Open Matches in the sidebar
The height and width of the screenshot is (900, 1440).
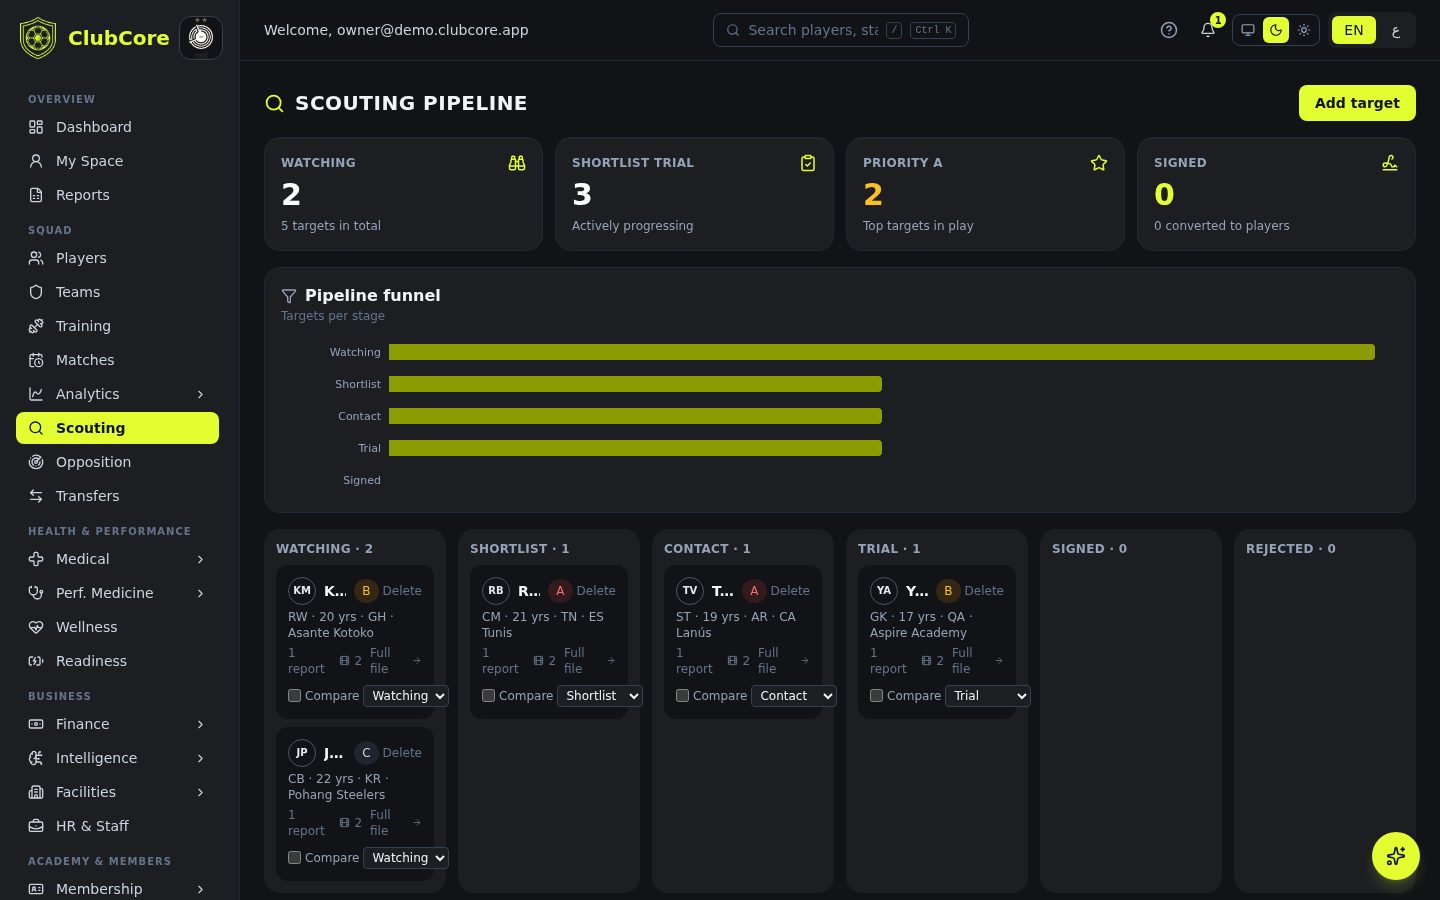[117, 360]
